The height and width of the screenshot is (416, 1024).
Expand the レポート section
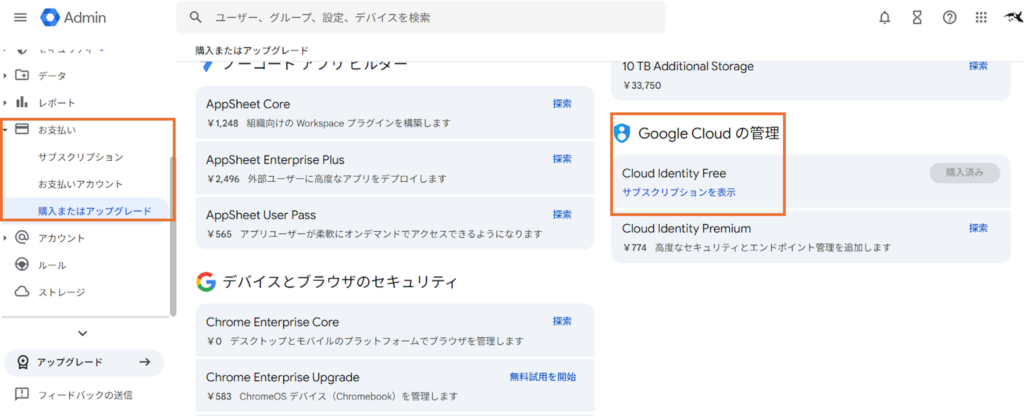6,103
